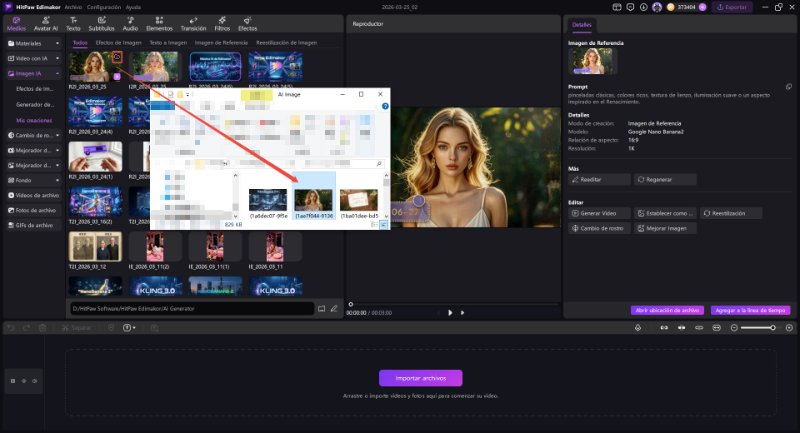Click Agregar a la línea de tiempo
Image resolution: width=800 pixels, height=433 pixels.
751,310
